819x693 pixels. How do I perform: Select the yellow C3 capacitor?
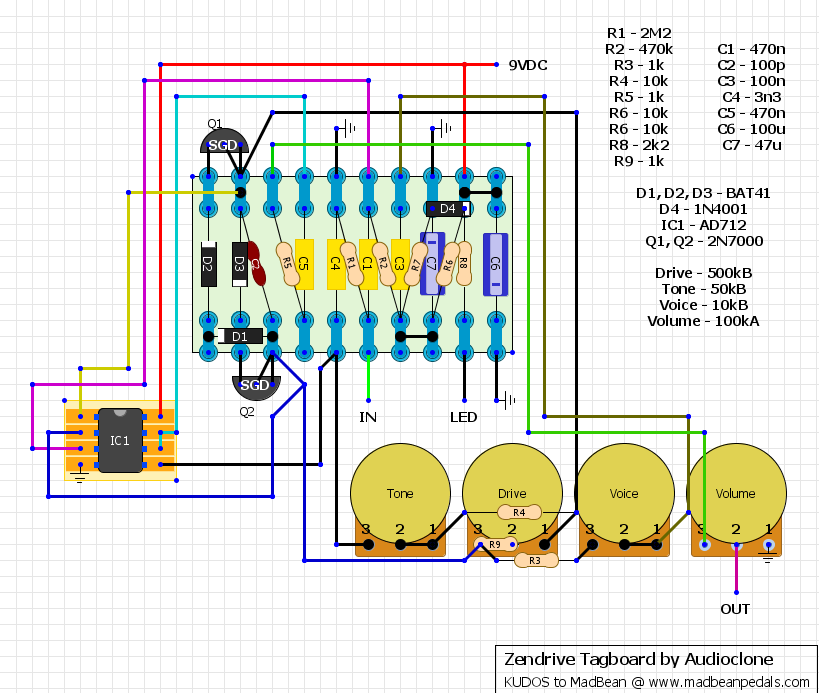tap(400, 264)
